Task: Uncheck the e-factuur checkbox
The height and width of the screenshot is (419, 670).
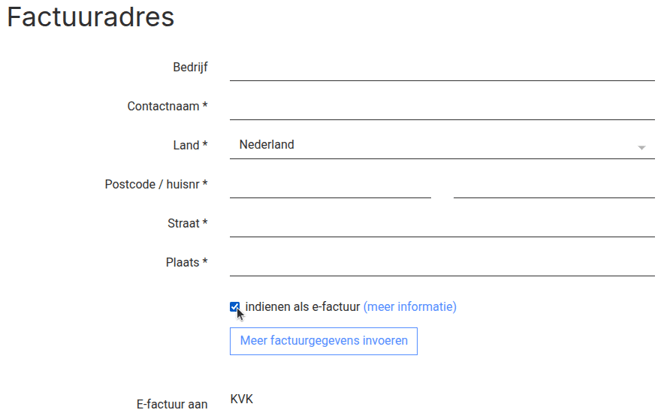Action: (235, 307)
